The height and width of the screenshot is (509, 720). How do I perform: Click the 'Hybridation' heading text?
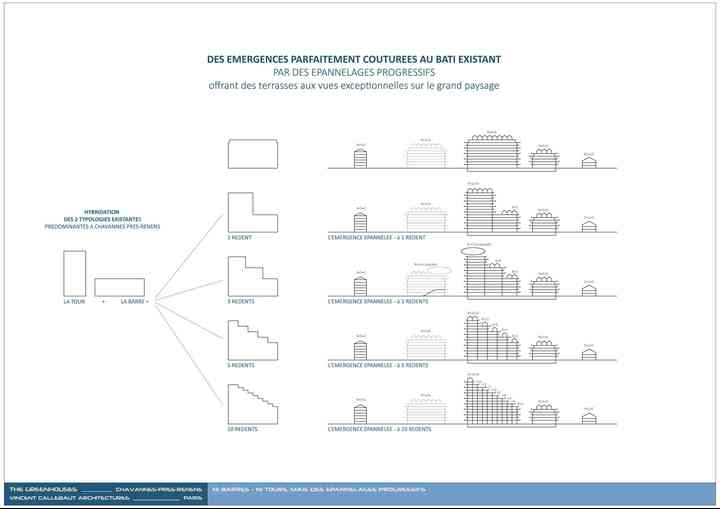pos(102,211)
